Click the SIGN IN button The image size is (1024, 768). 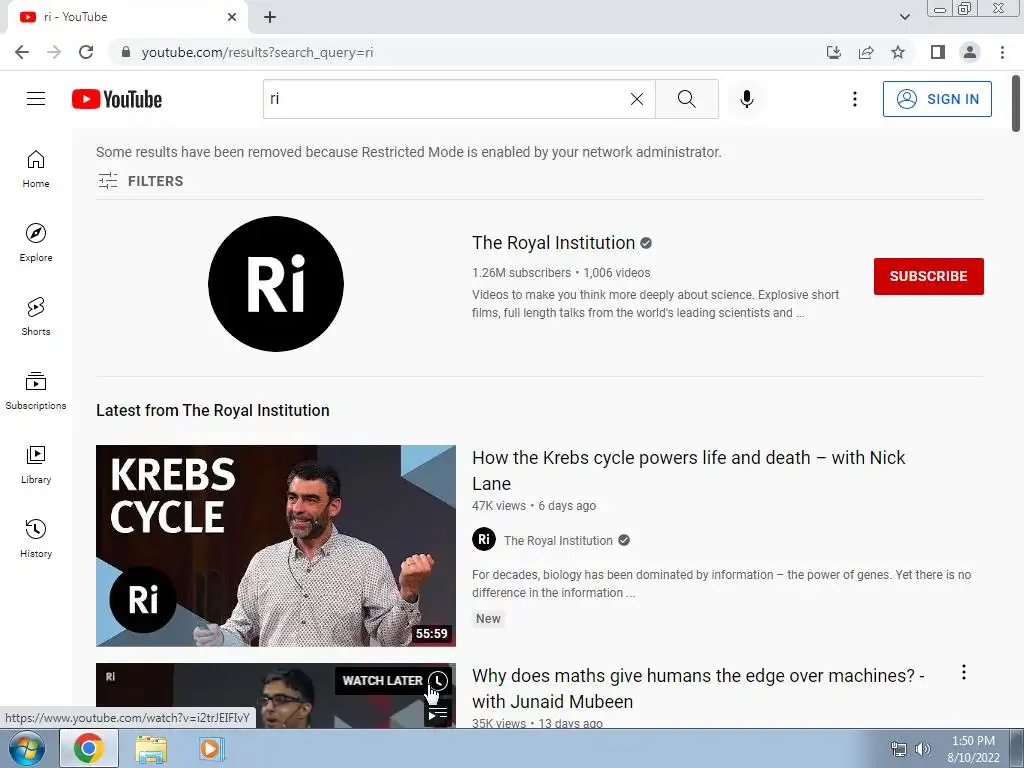point(937,99)
